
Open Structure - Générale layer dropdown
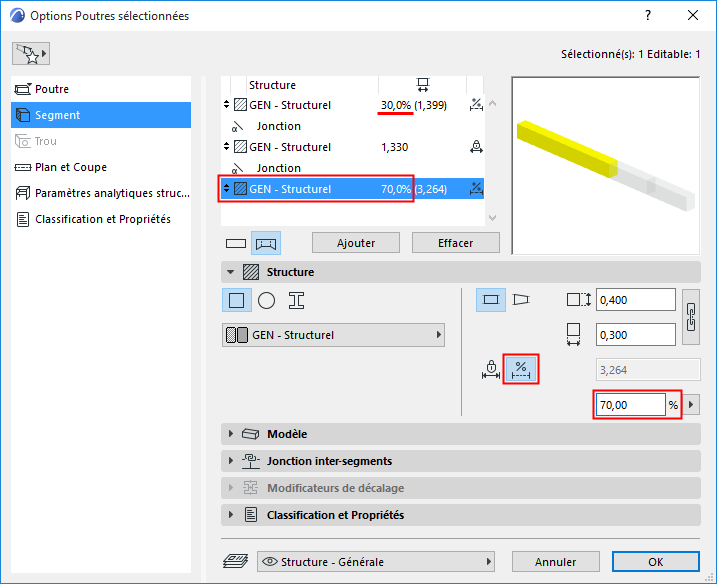[x=376, y=562]
